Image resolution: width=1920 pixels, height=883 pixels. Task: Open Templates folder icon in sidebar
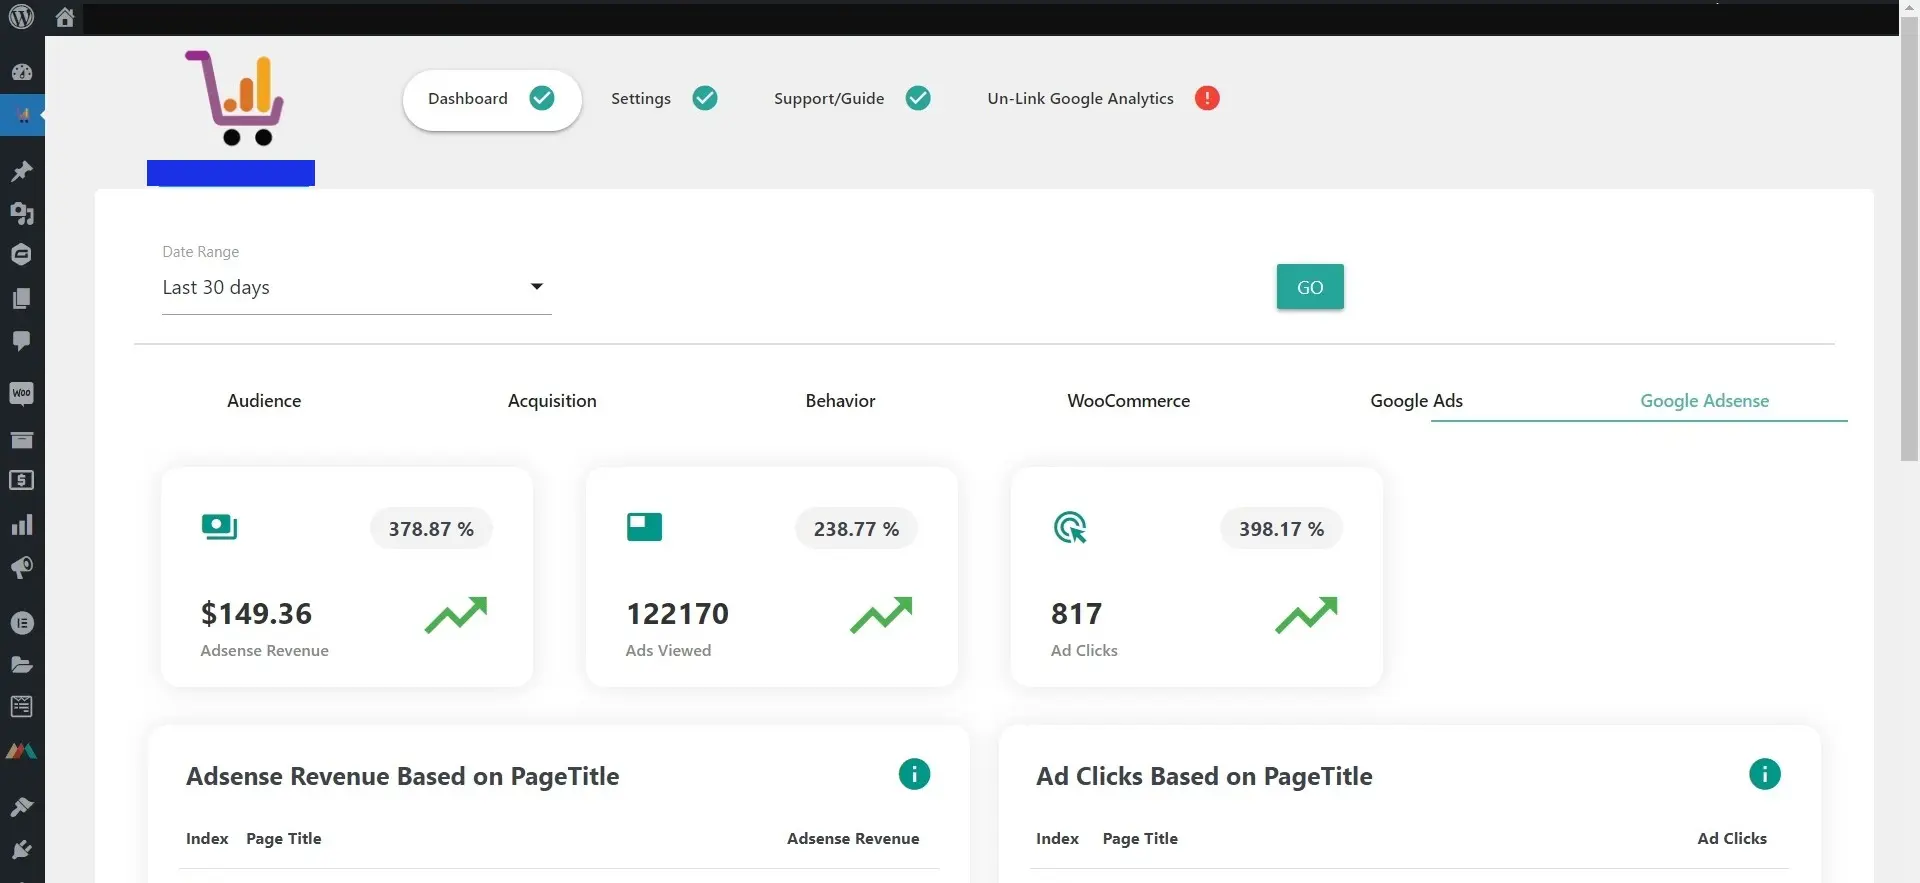point(22,665)
